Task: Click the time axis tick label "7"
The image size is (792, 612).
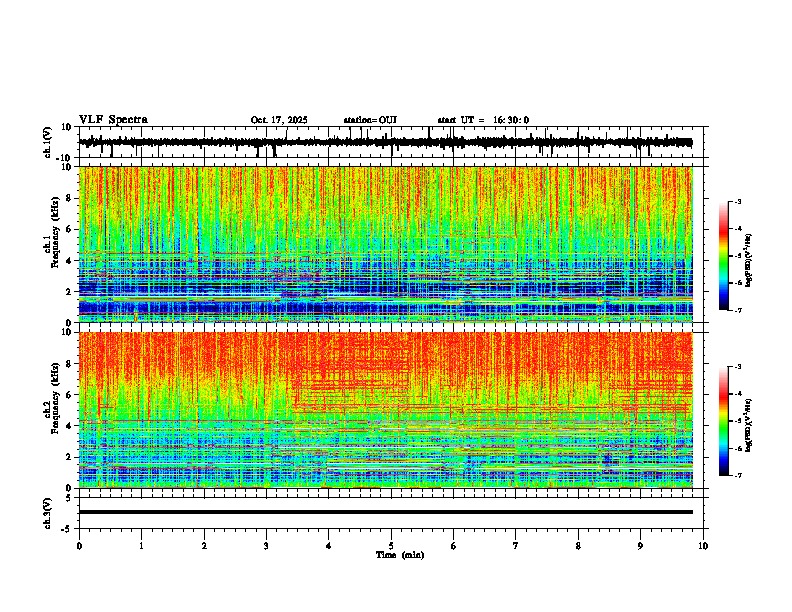Action: pyautogui.click(x=516, y=546)
